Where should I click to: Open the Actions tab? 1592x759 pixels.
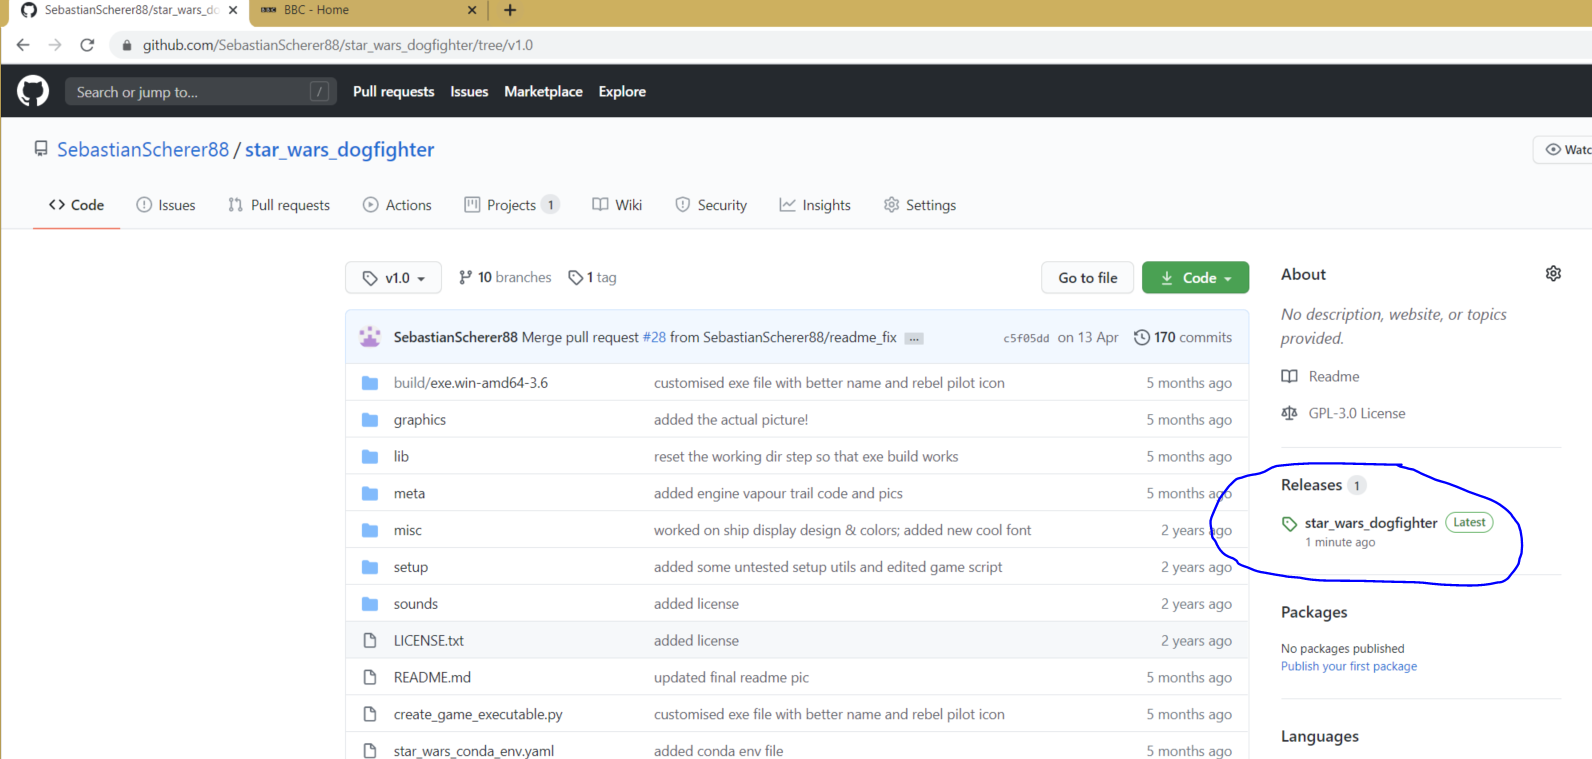pyautogui.click(x=397, y=205)
